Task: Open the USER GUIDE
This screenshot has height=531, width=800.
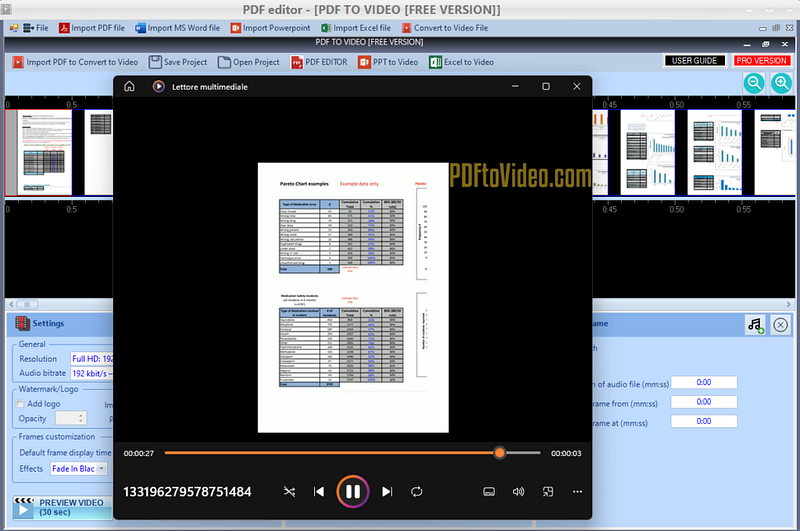Action: [694, 61]
